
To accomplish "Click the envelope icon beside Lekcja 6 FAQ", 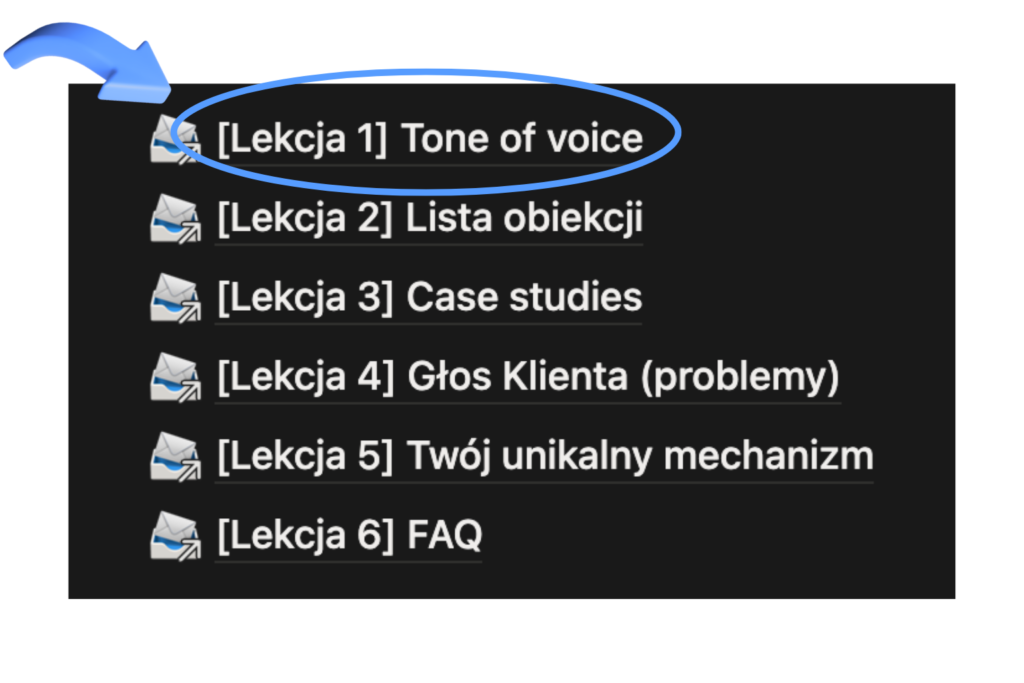I will (175, 538).
